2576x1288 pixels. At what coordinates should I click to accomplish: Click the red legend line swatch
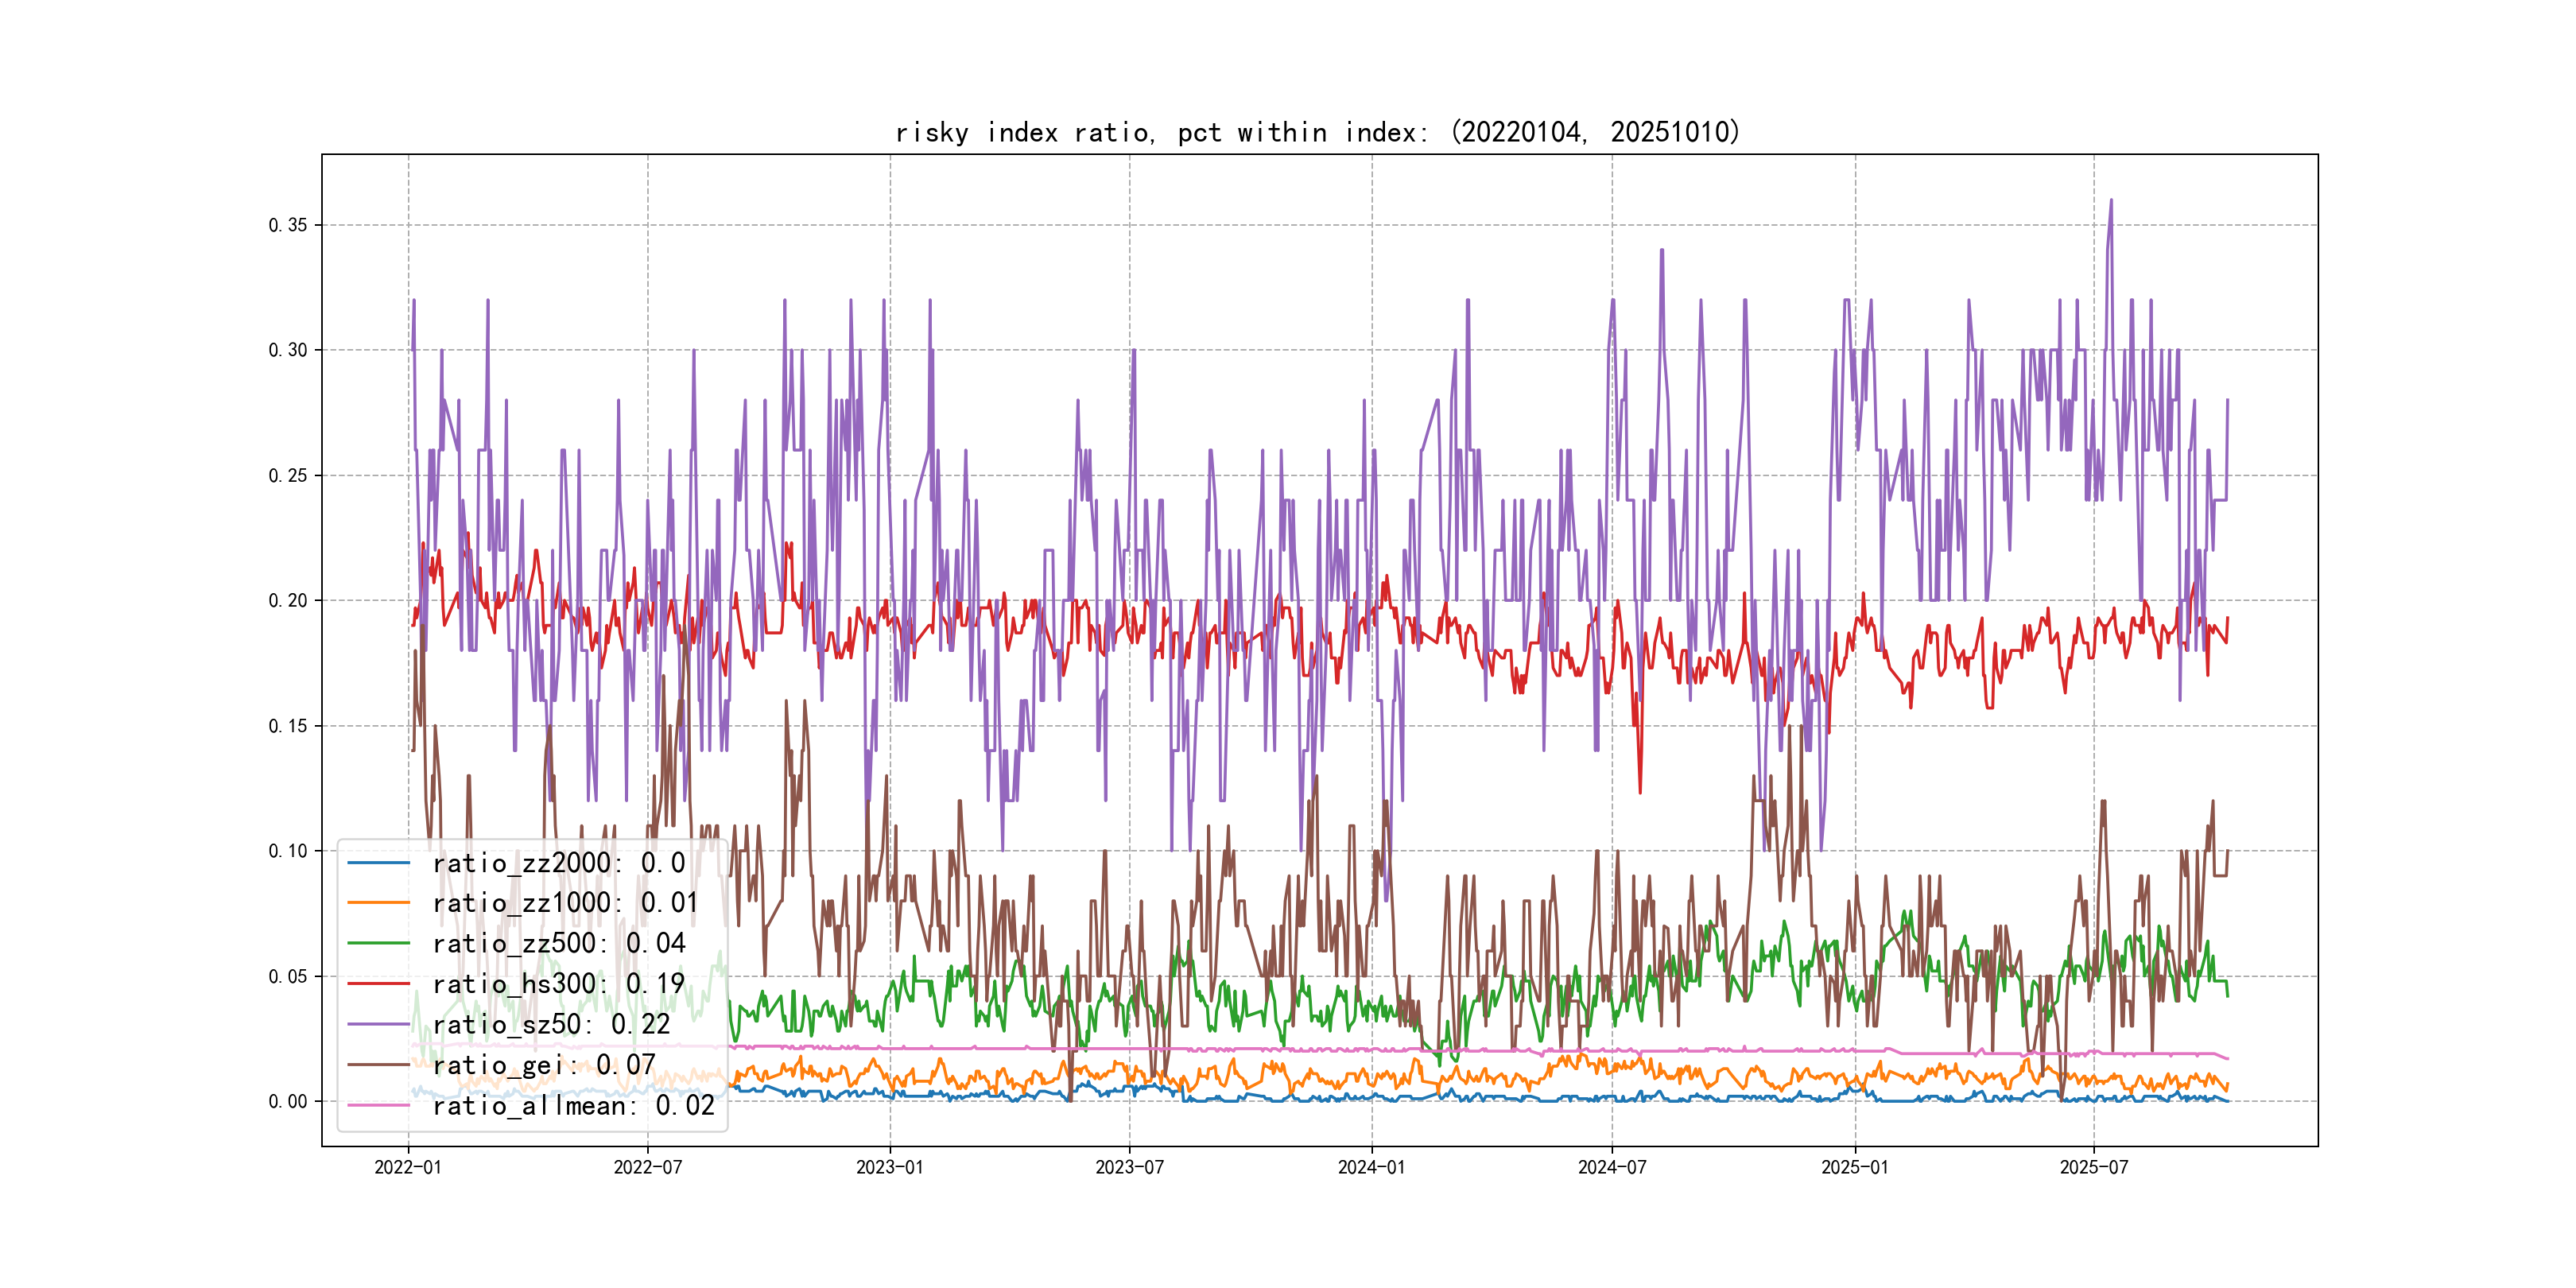(378, 984)
